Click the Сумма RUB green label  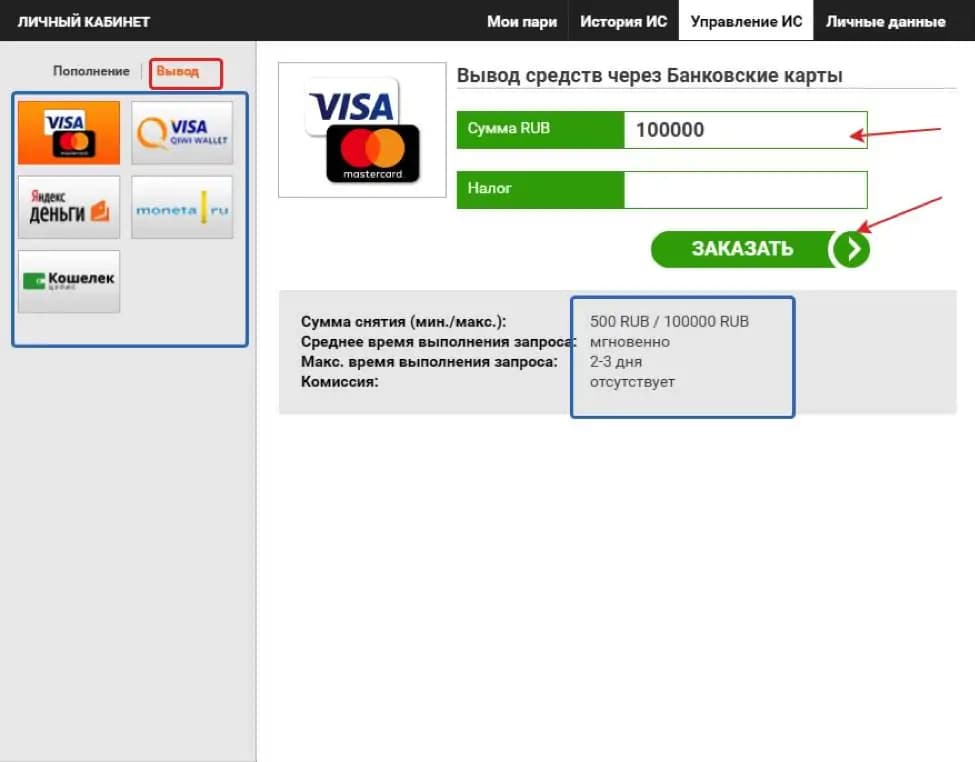tap(540, 129)
